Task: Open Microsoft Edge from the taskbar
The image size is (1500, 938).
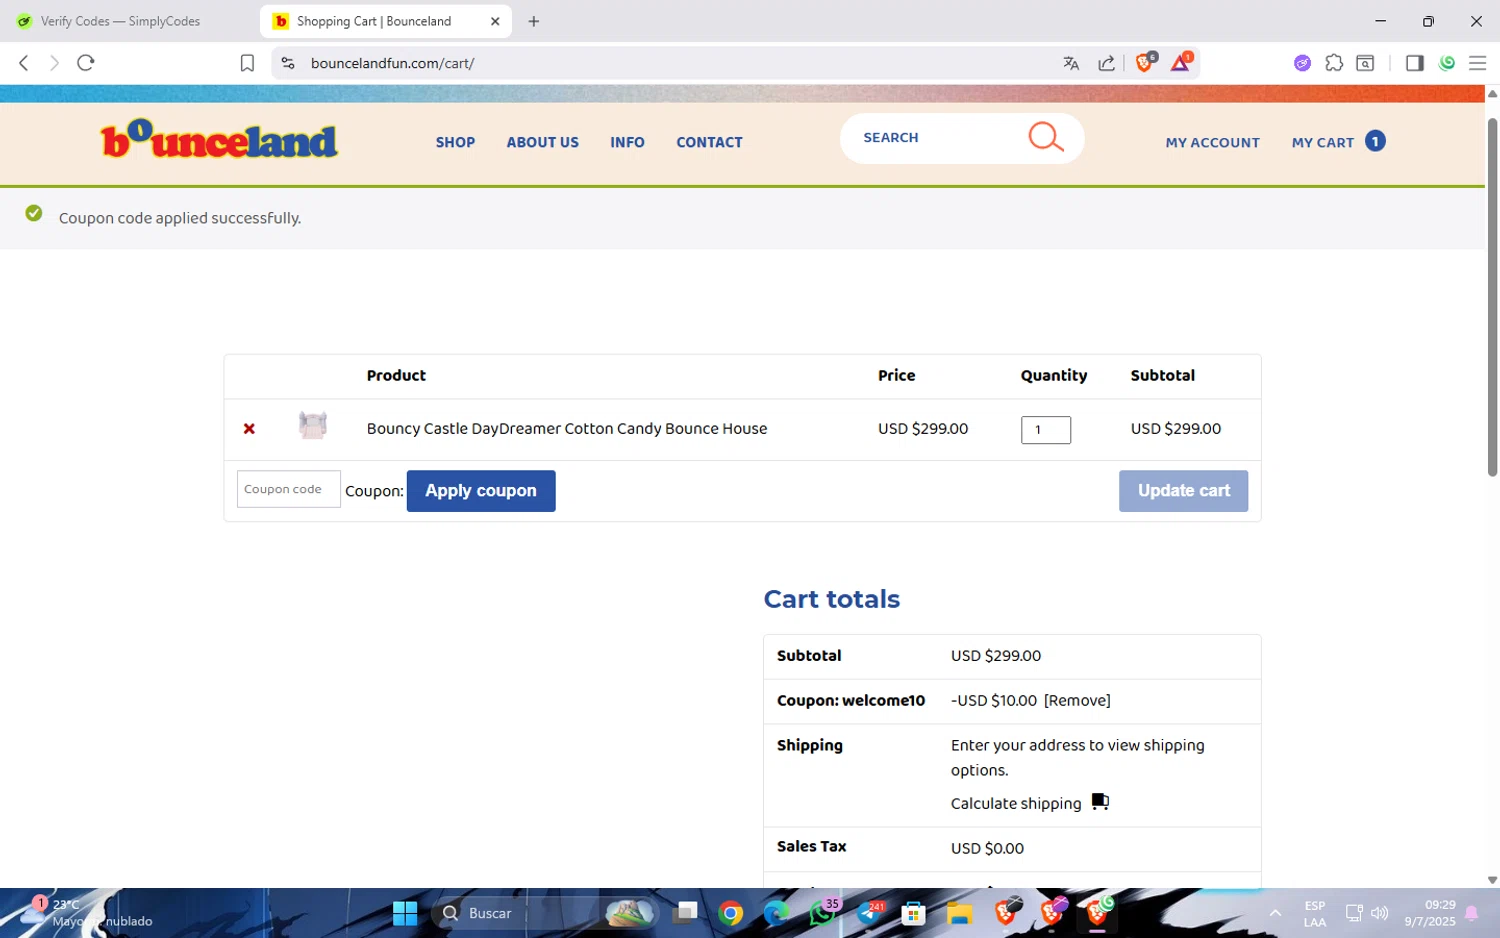Action: pyautogui.click(x=777, y=913)
